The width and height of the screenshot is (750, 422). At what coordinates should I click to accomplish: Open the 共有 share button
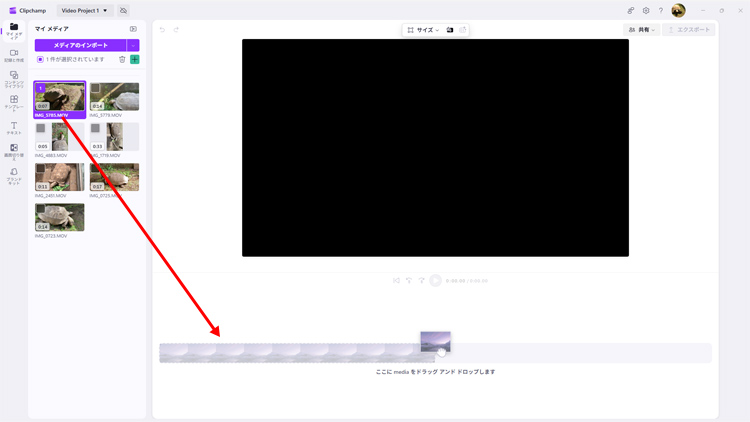pos(641,30)
